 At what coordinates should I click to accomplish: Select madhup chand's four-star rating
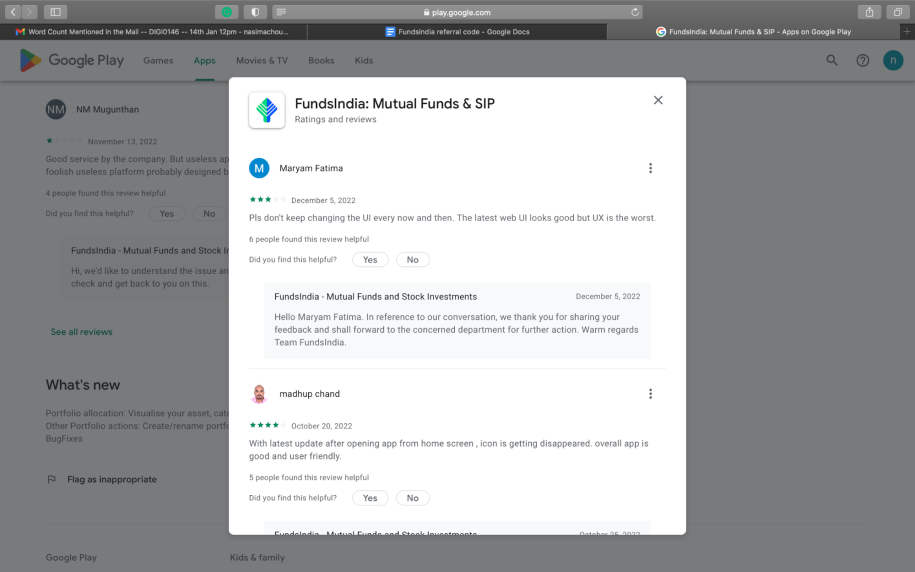click(268, 425)
